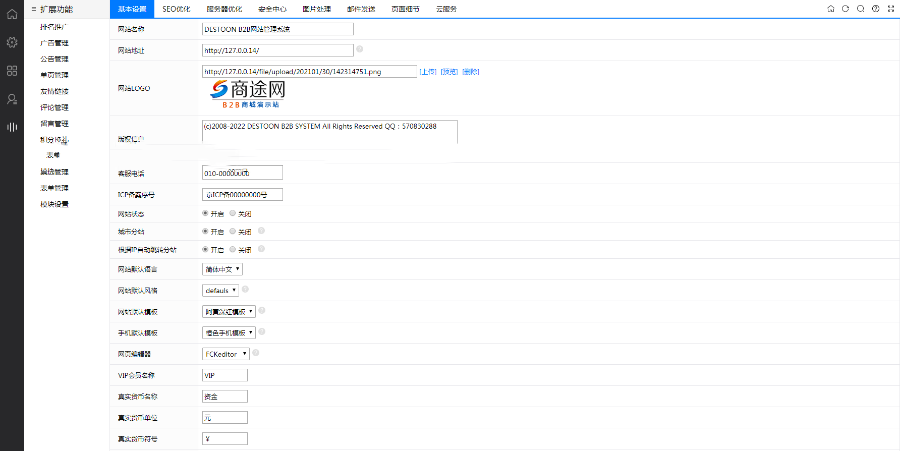Toggle the fullscreen icon in the top-right toolbar

[891, 9]
